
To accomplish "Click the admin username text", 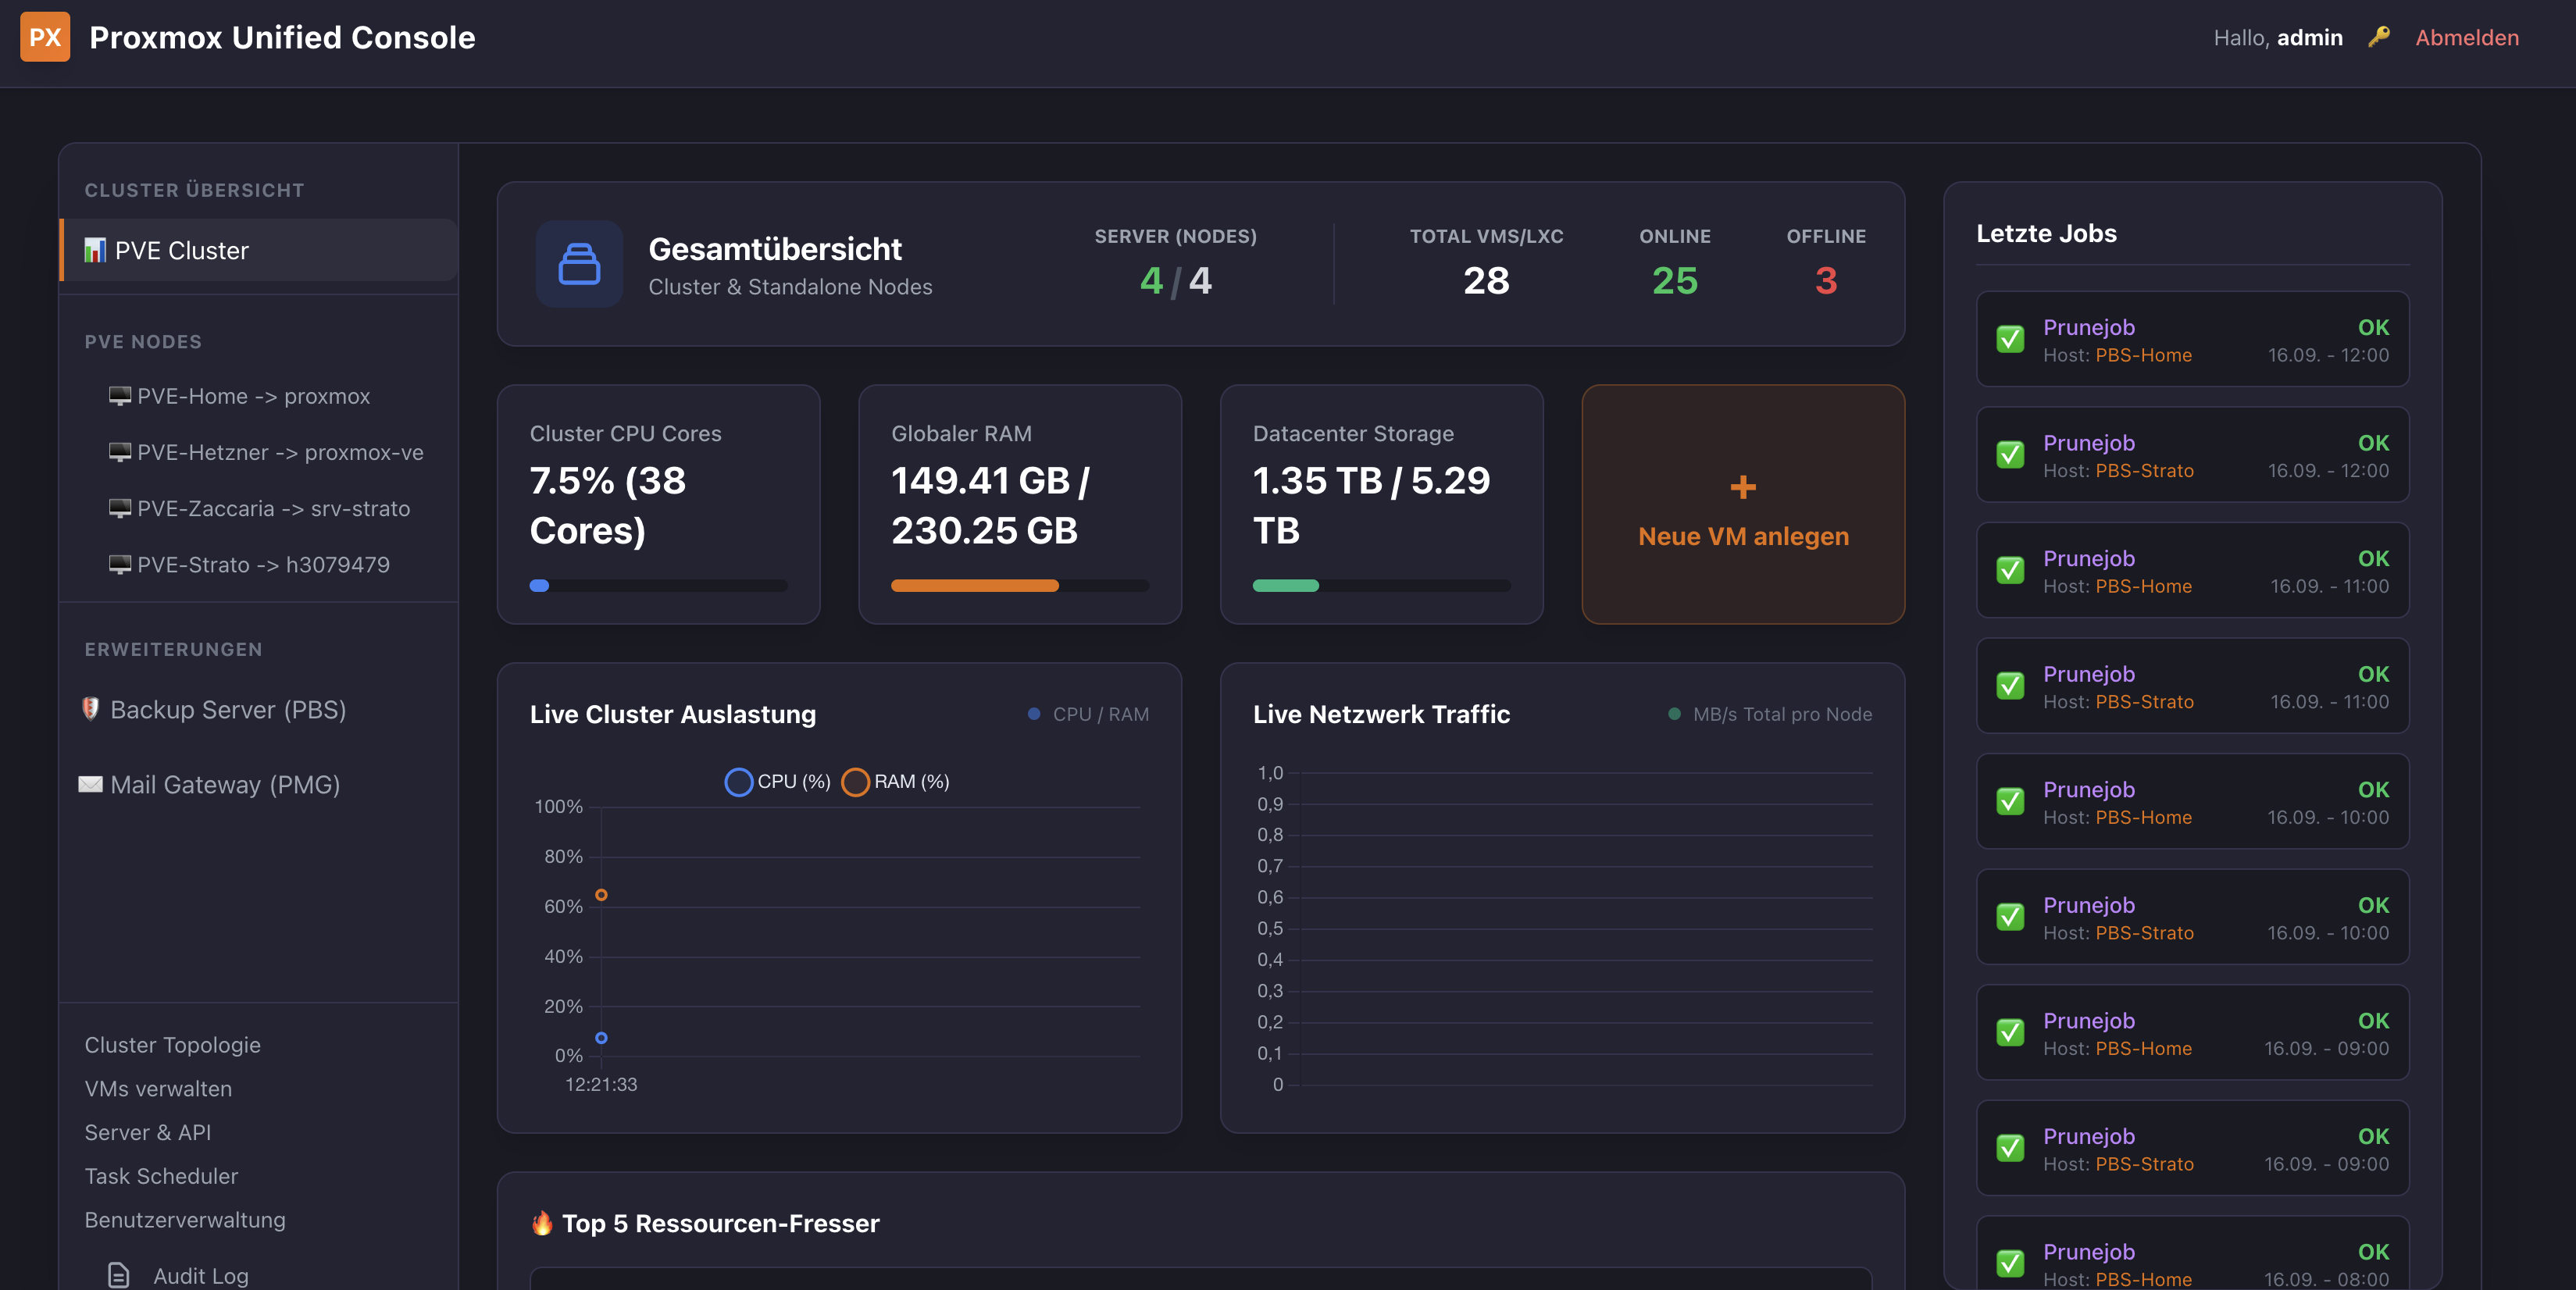I will coord(2309,37).
